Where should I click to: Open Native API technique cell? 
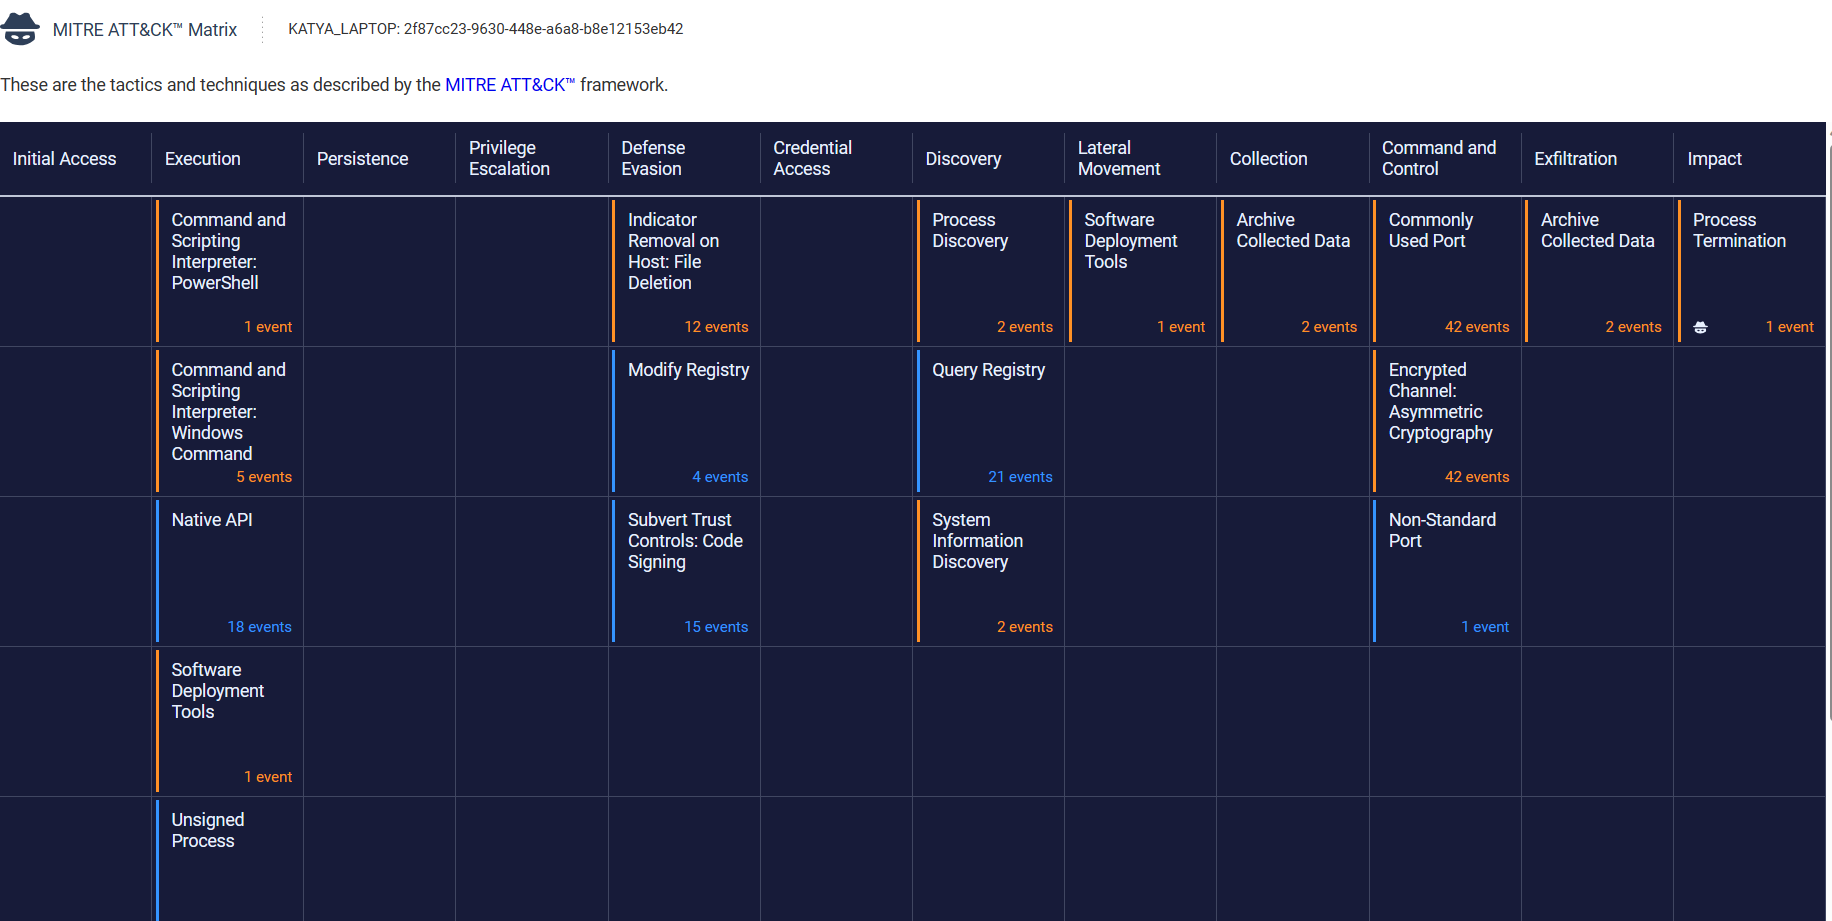[229, 571]
